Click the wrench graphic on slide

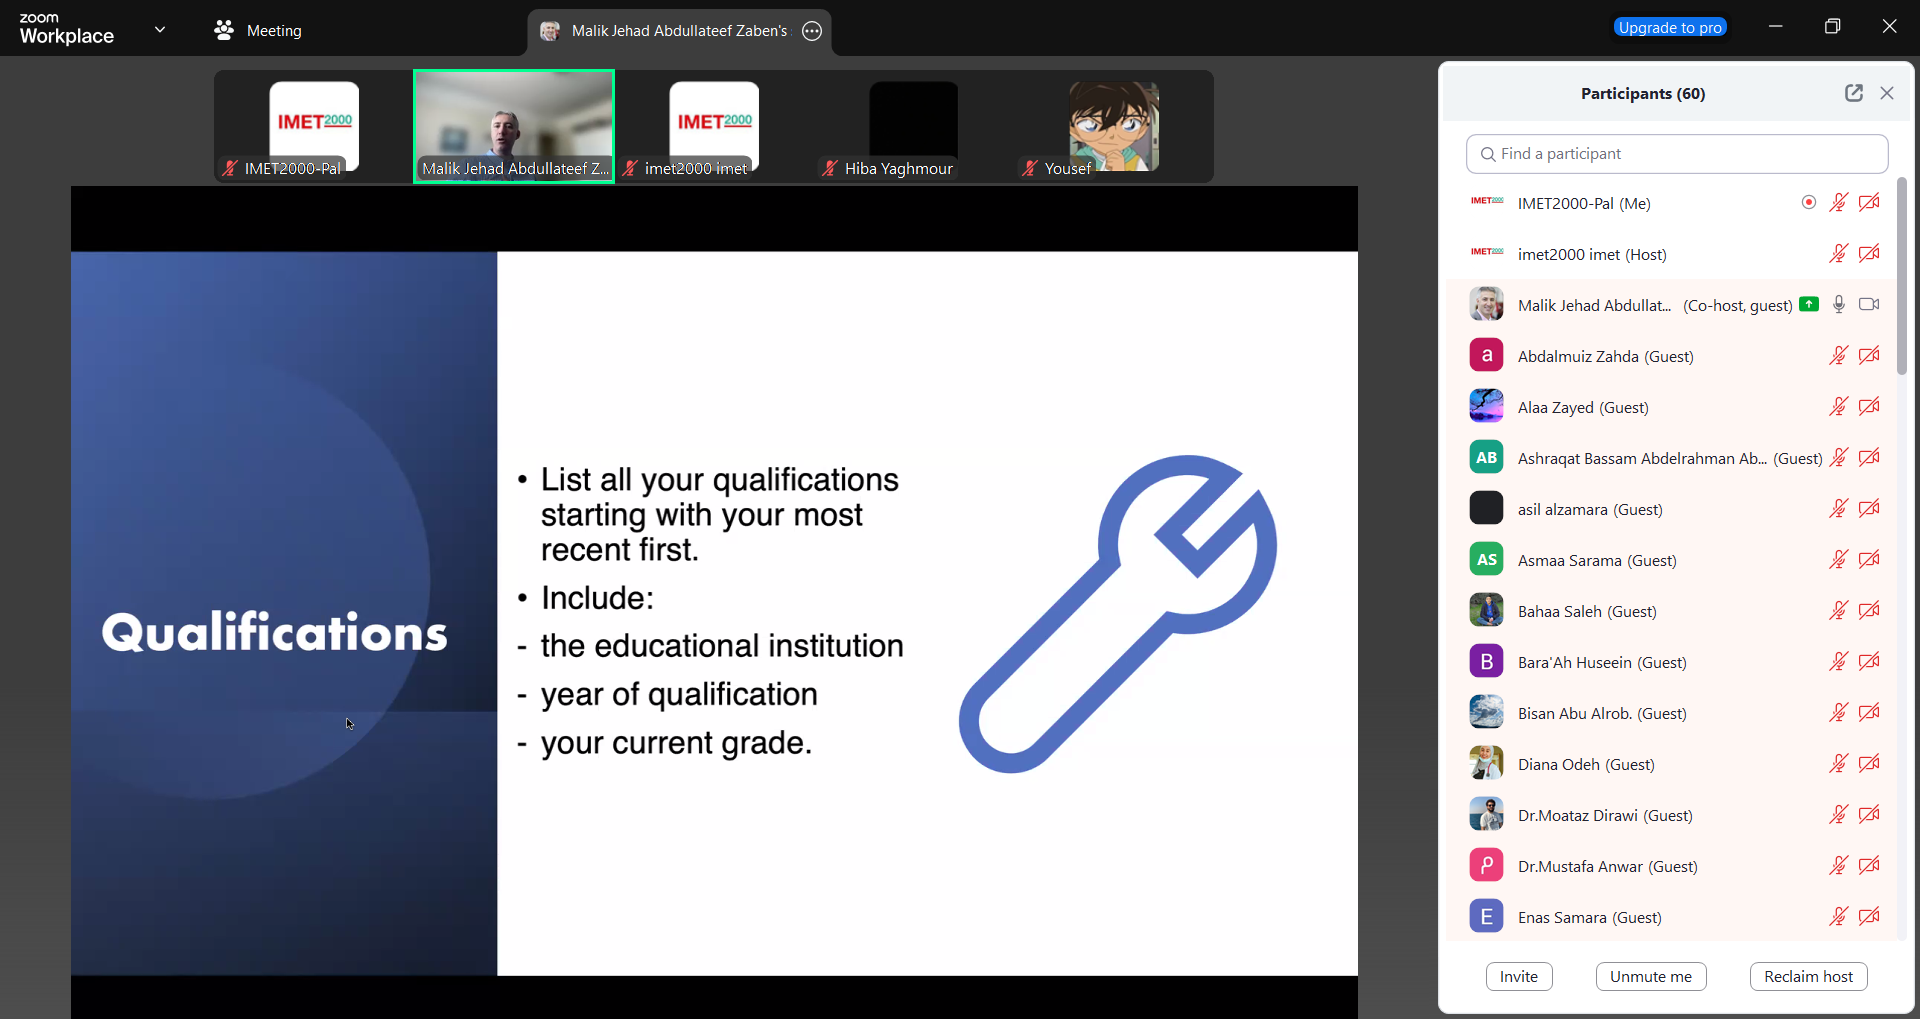pos(1117,614)
